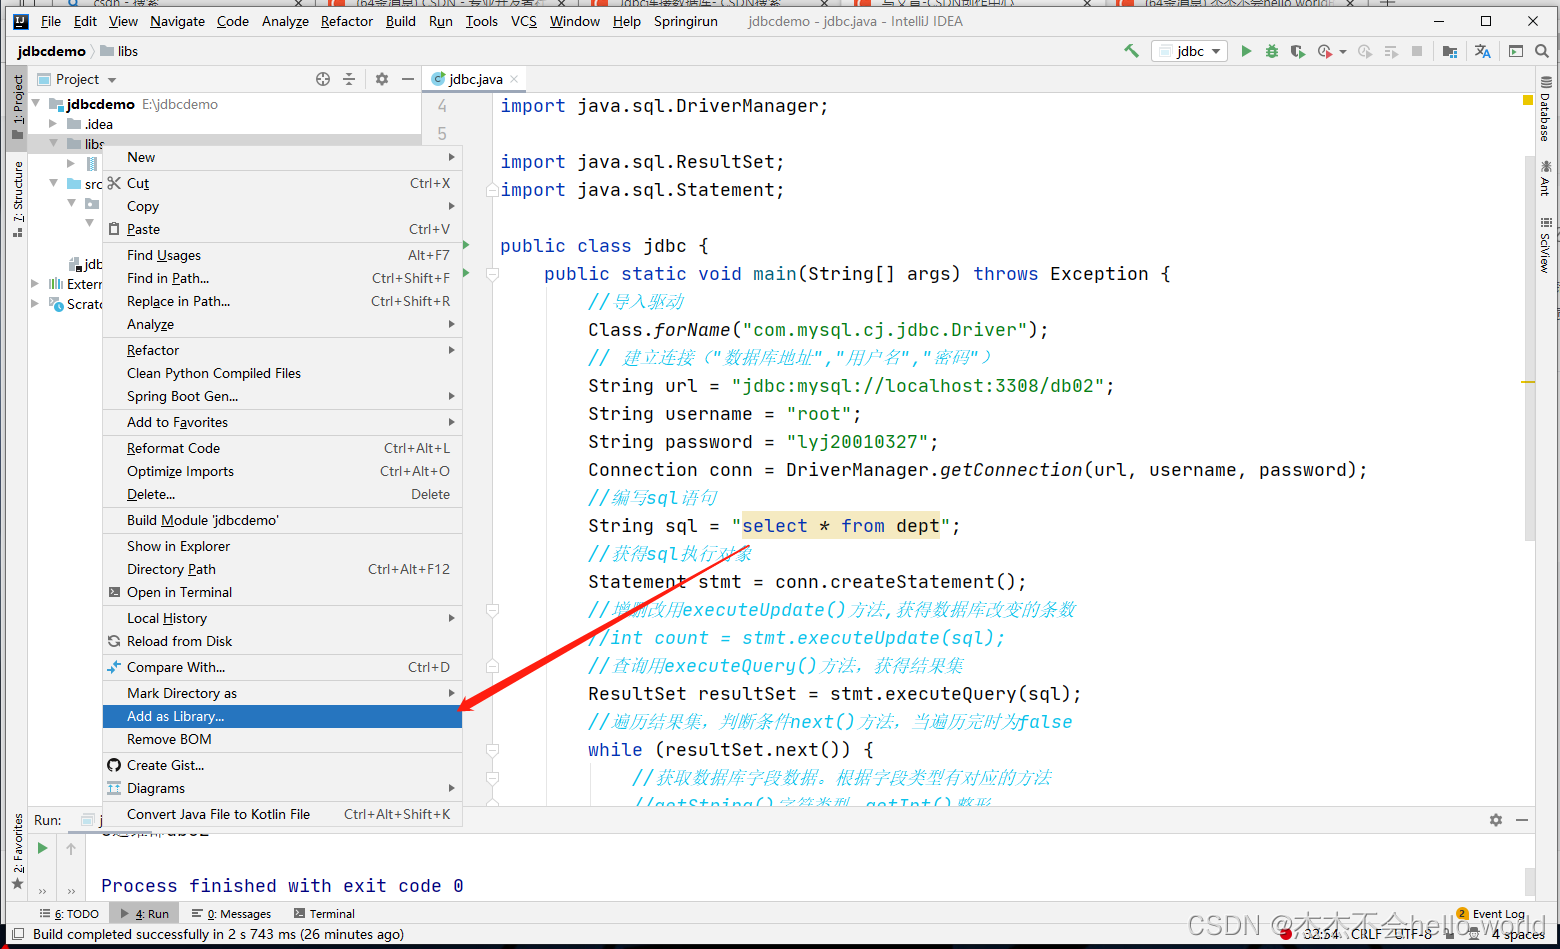The width and height of the screenshot is (1560, 949).
Task: Click the CRLF line separator in status bar
Action: (1366, 934)
